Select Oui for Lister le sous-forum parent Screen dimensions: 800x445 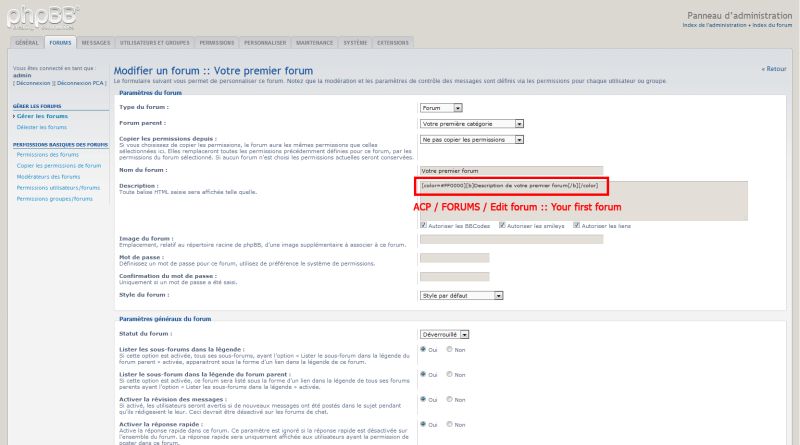coord(423,375)
